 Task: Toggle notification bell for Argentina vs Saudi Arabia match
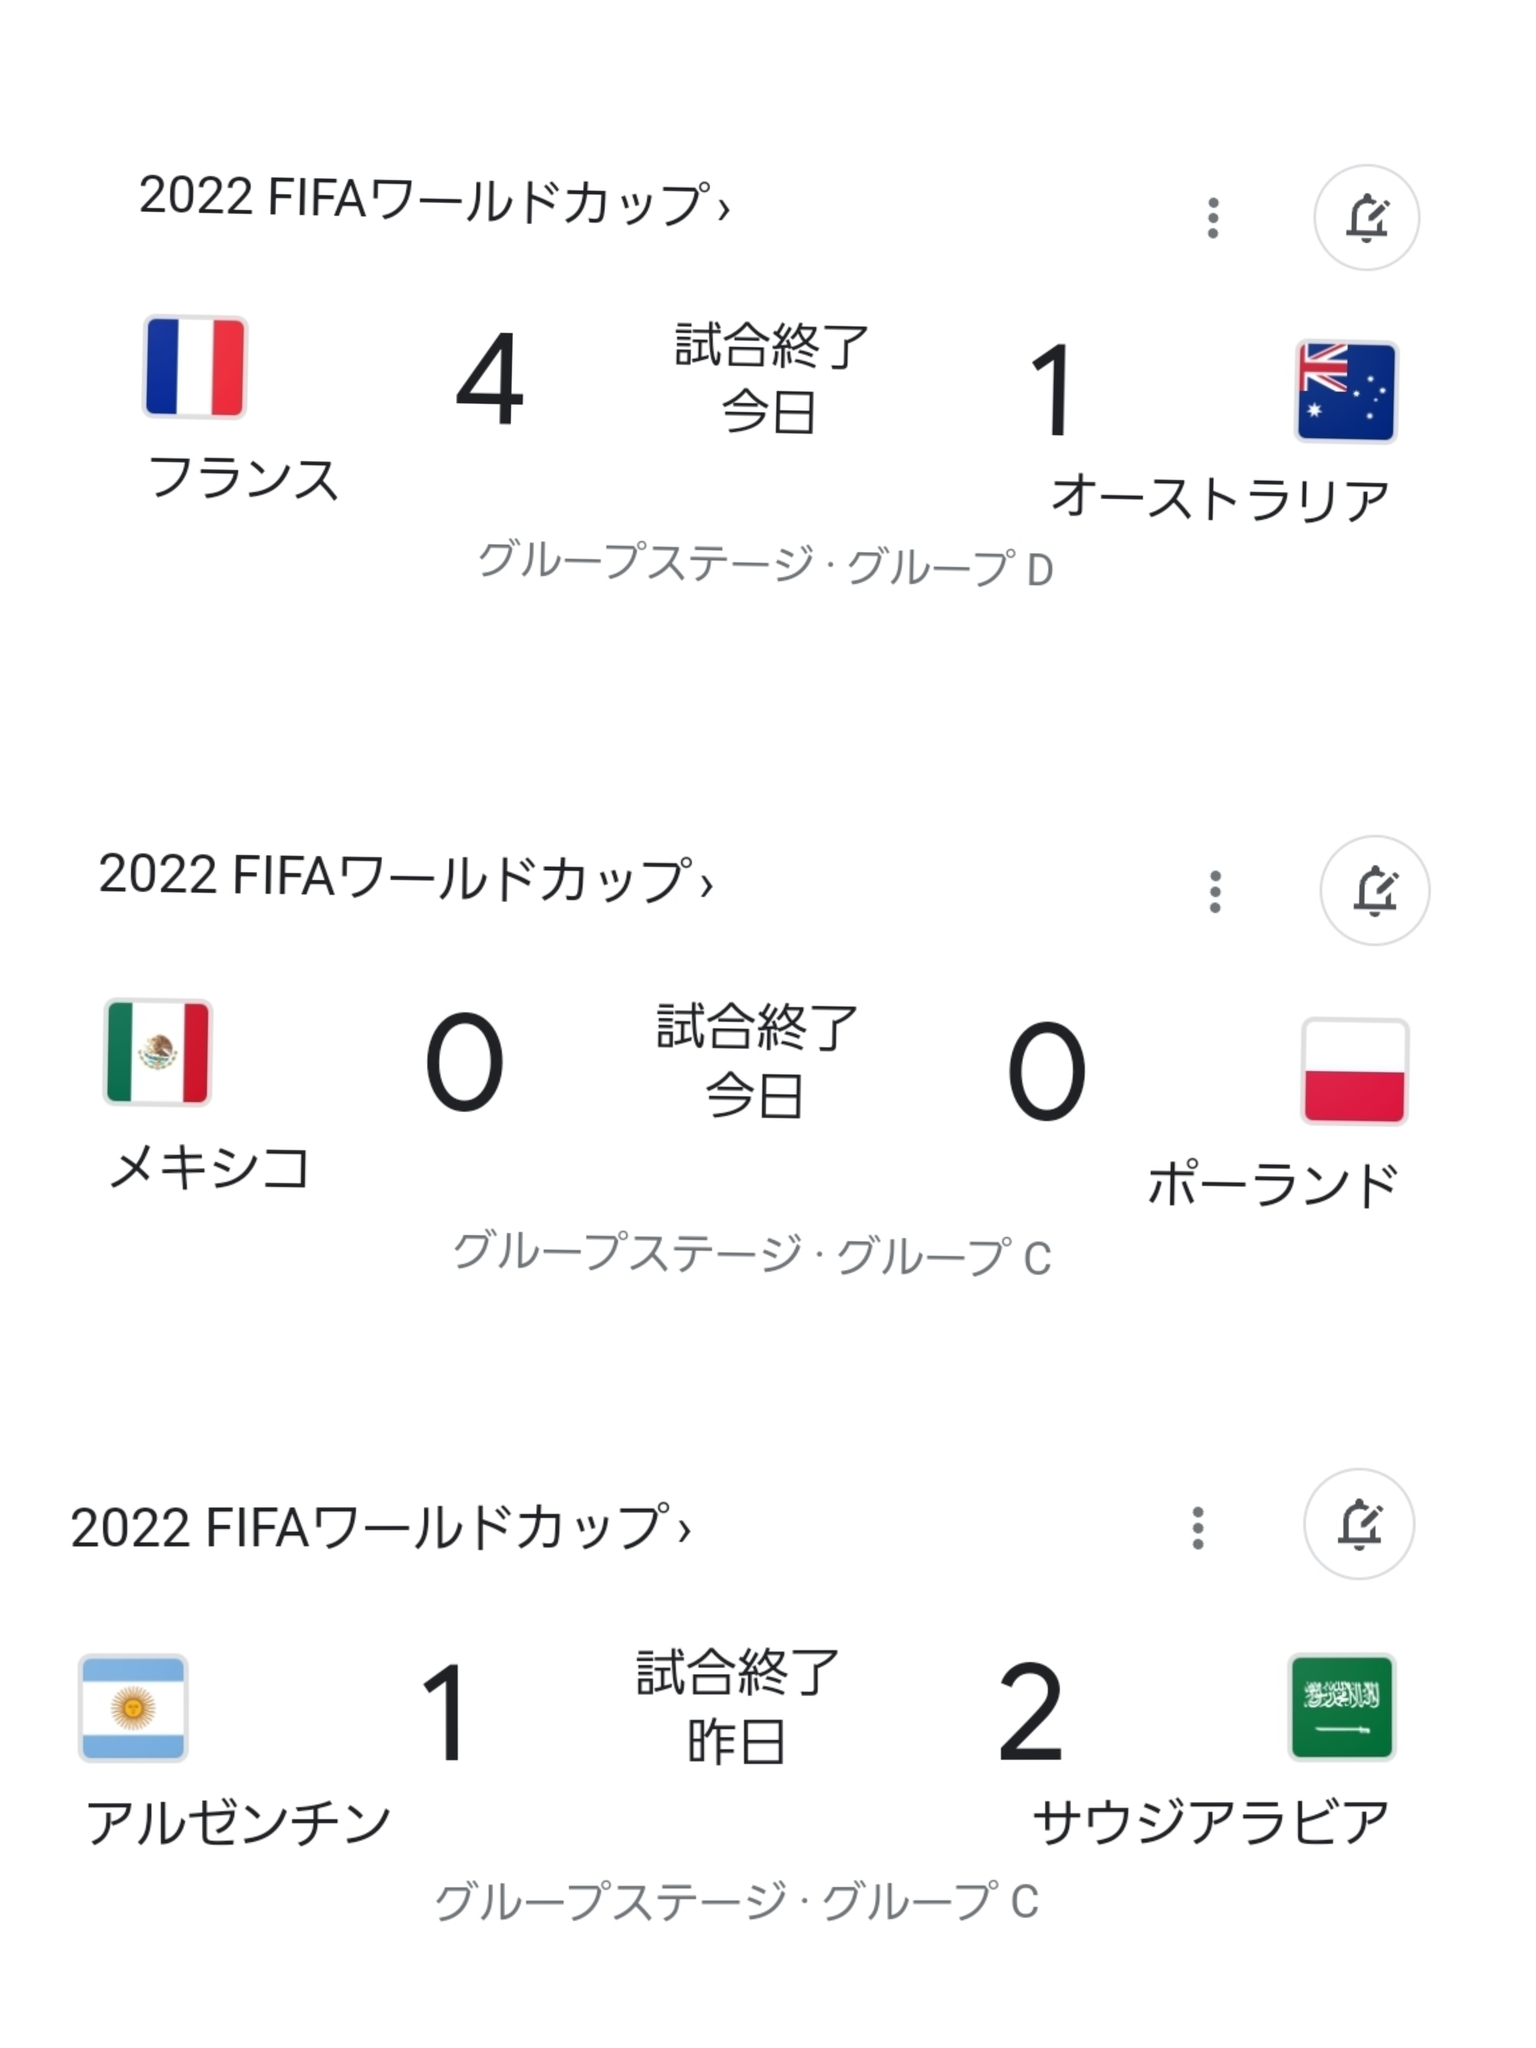[x=1359, y=1524]
